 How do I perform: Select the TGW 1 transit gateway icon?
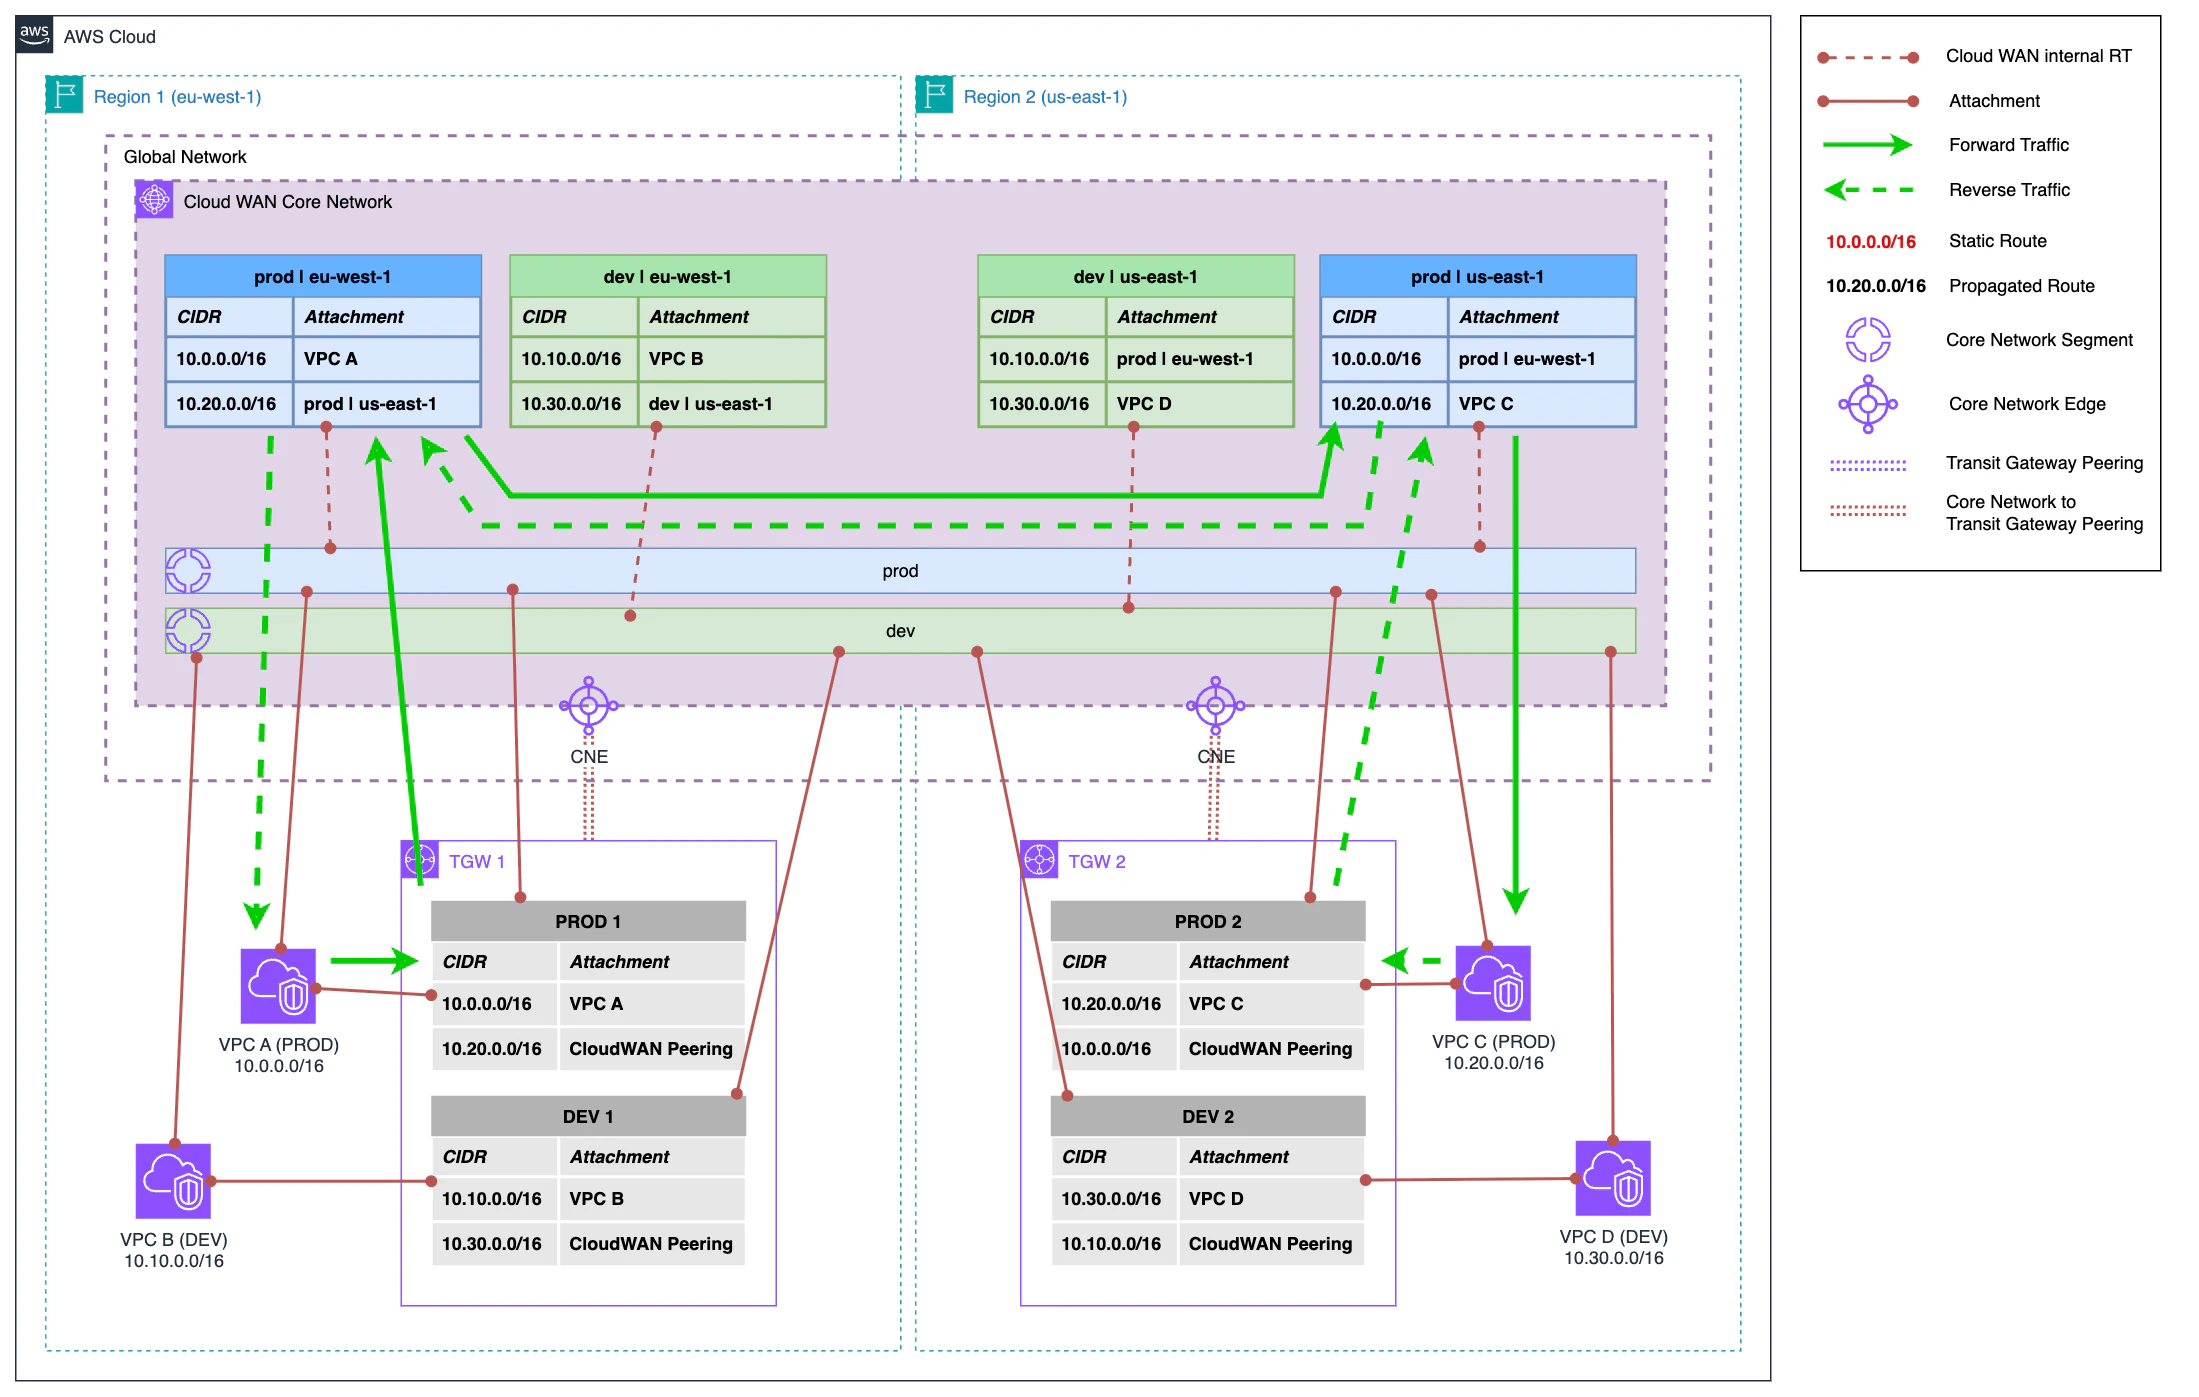[x=420, y=859]
